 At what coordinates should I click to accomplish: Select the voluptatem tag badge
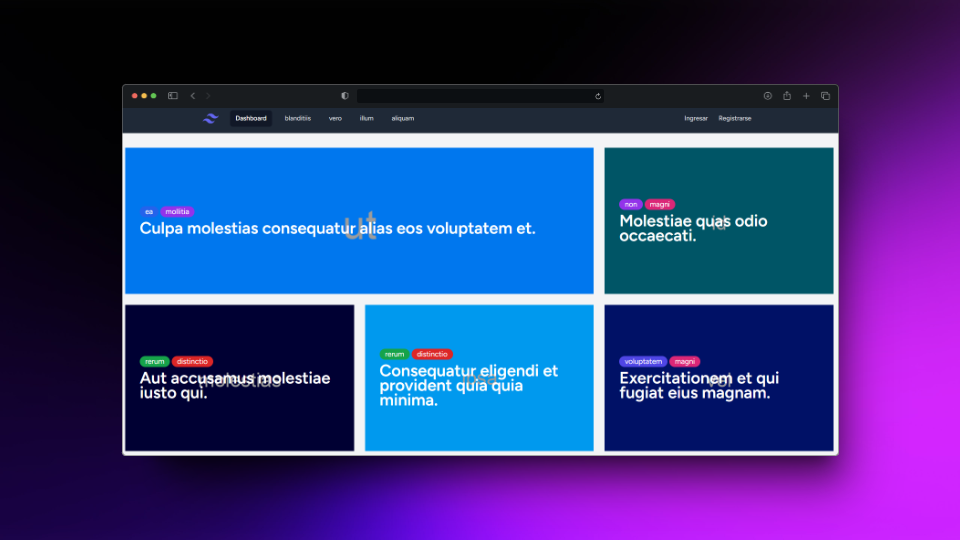643,362
